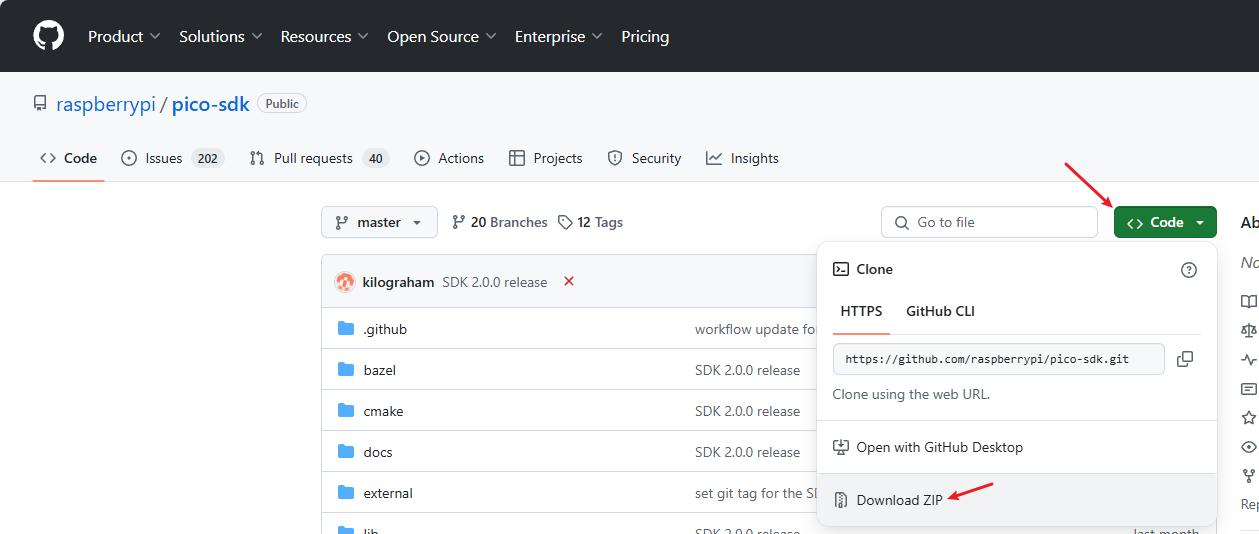Click the cmake folder icon
Image resolution: width=1259 pixels, height=534 pixels.
tap(346, 411)
